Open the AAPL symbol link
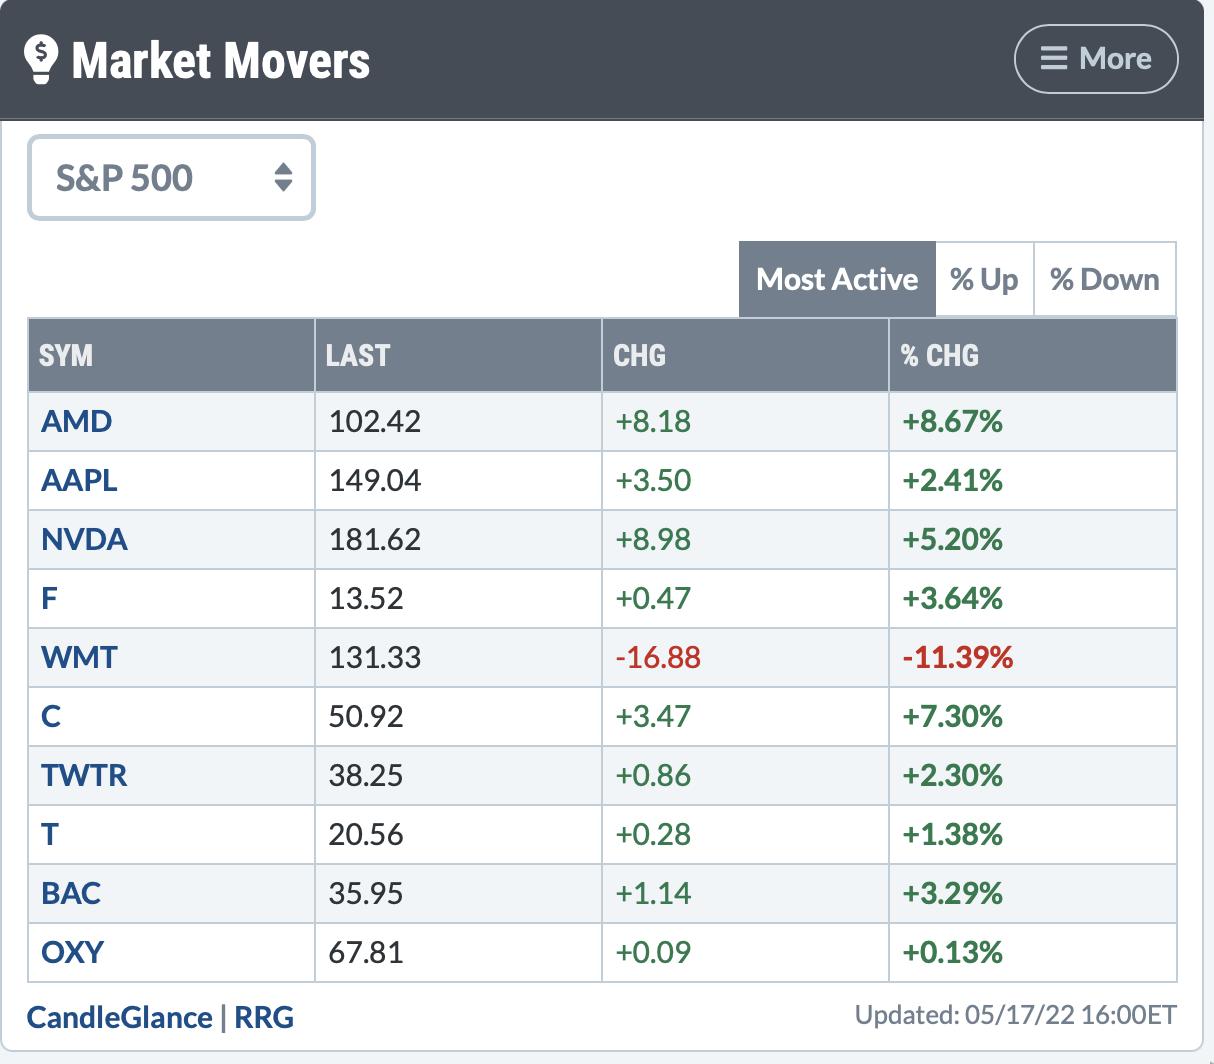The height and width of the screenshot is (1064, 1214). (79, 480)
